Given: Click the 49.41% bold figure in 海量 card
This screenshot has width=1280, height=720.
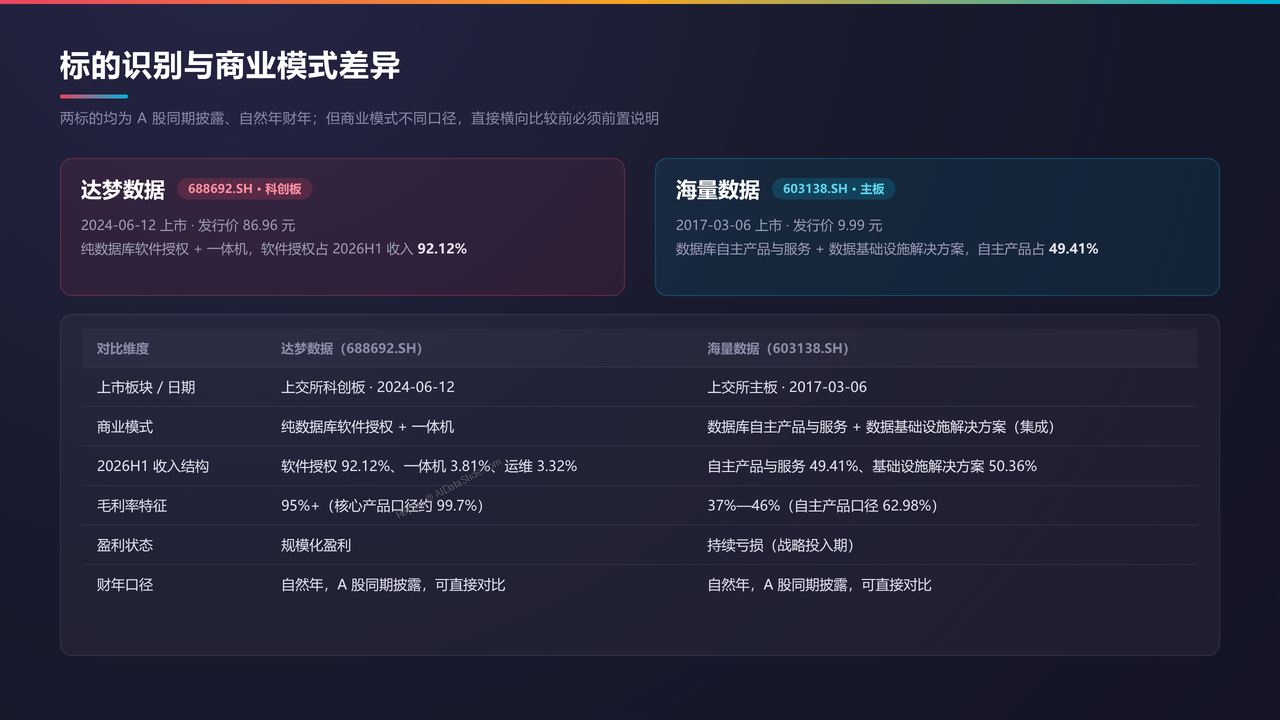Looking at the screenshot, I should 1073,248.
